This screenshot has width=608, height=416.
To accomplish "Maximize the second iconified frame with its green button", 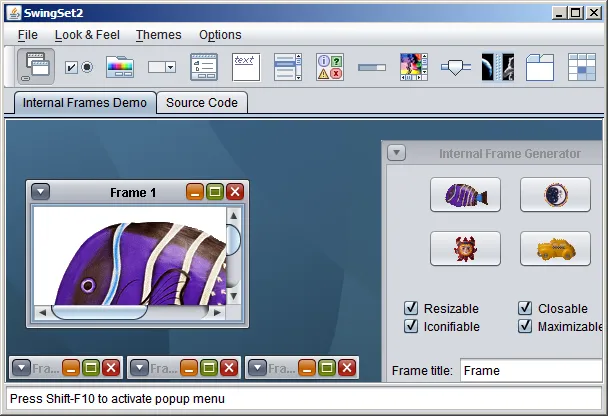I will 209,368.
